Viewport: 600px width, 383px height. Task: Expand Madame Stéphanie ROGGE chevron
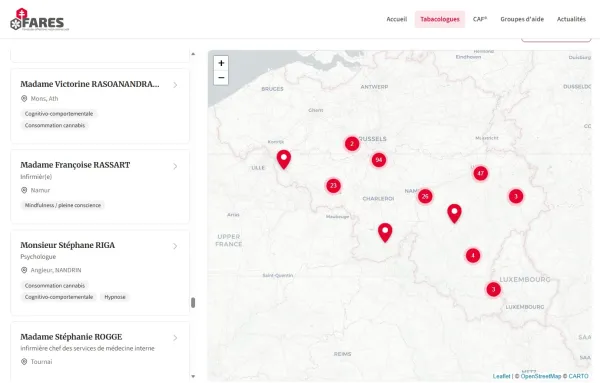175,338
